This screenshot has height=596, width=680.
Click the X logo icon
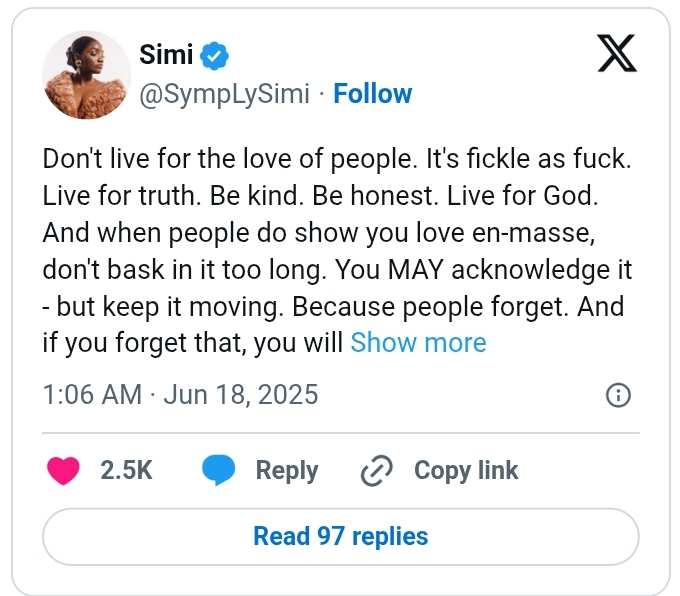[x=617, y=53]
